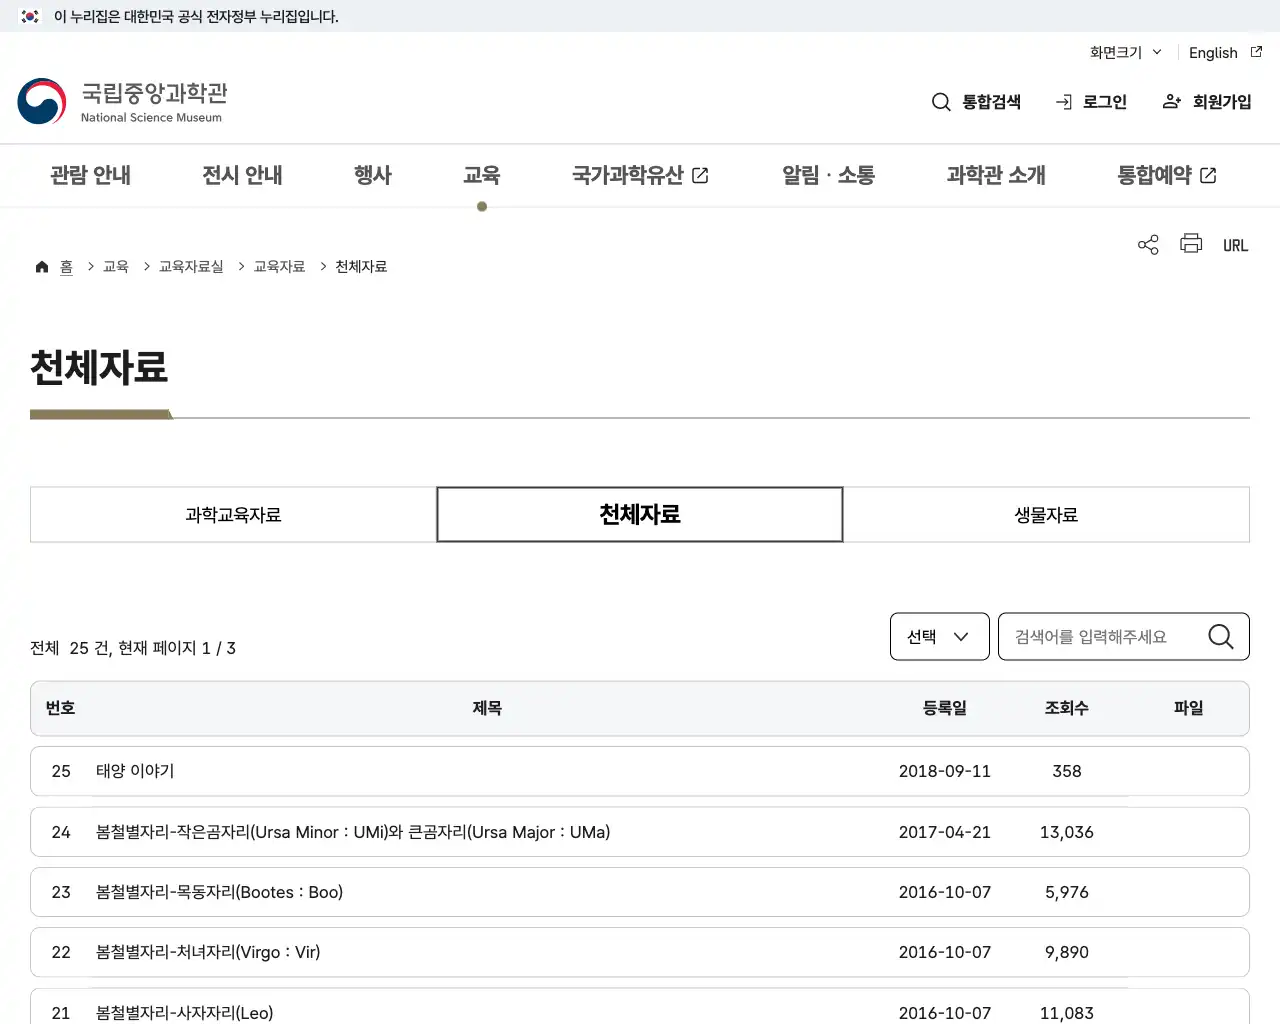Click the magnifier inside the keyword search box
The height and width of the screenshot is (1024, 1280).
[x=1220, y=636]
